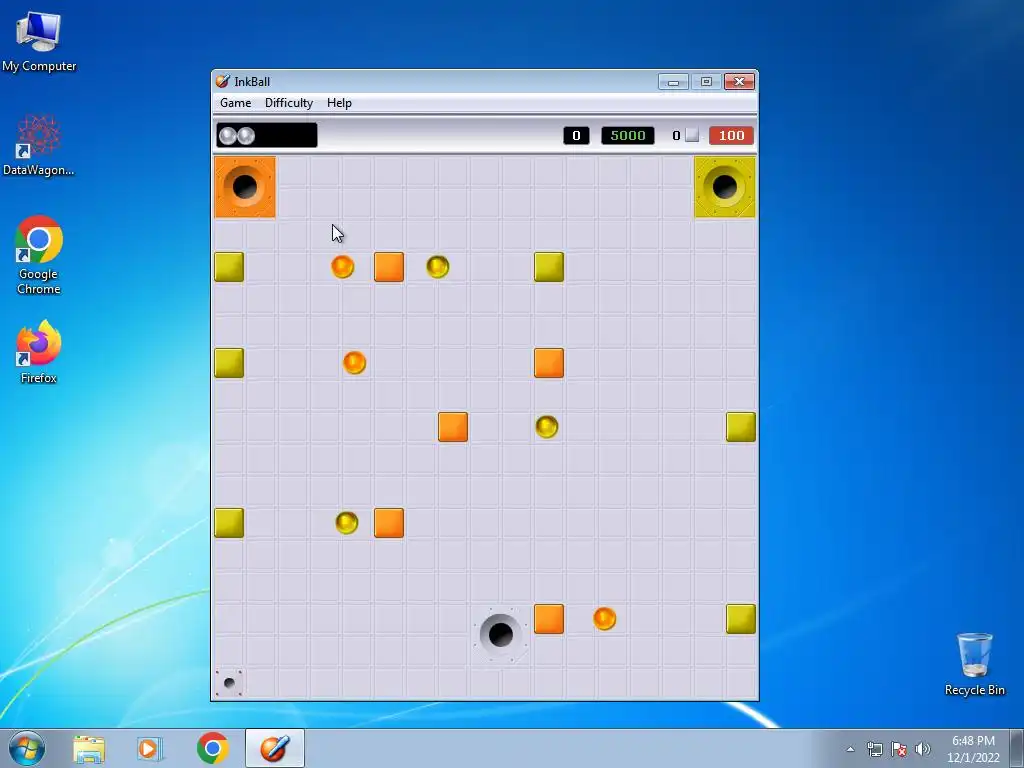
Task: Select the Recycle Bin icon
Action: tap(974, 664)
